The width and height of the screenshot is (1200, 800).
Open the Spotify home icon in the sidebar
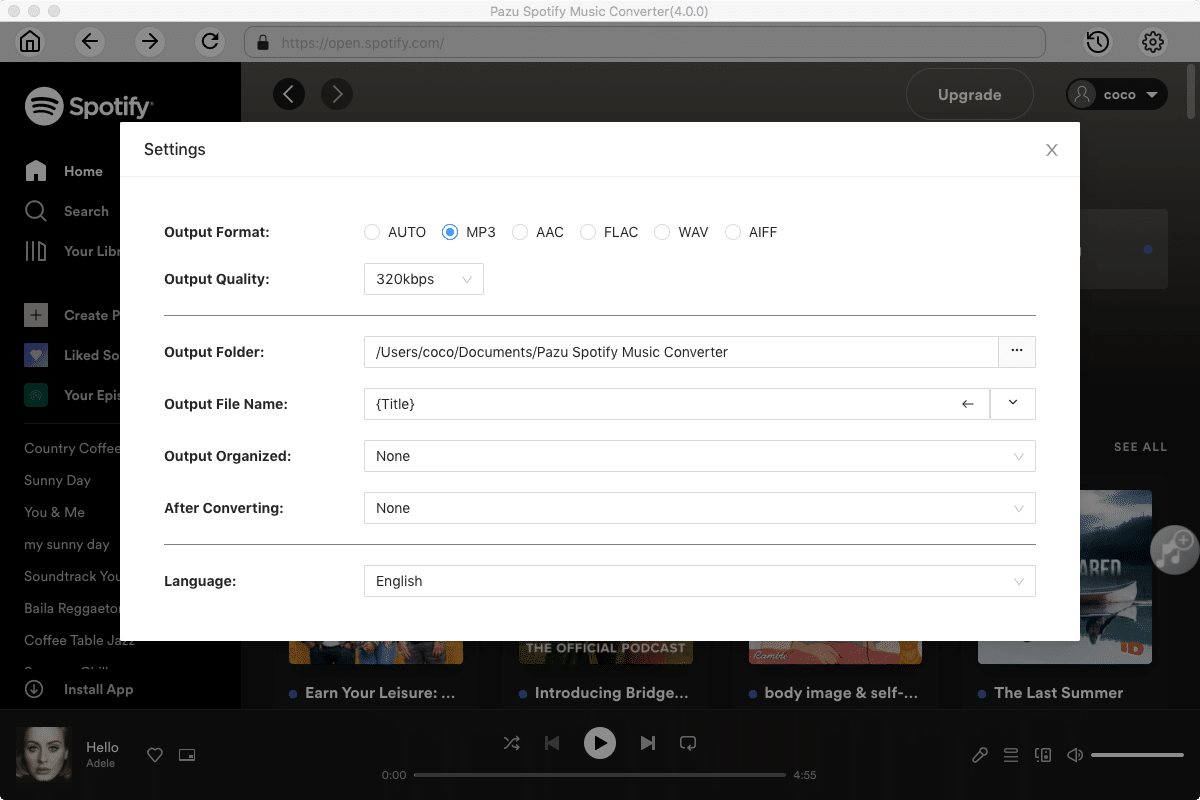pos(36,171)
